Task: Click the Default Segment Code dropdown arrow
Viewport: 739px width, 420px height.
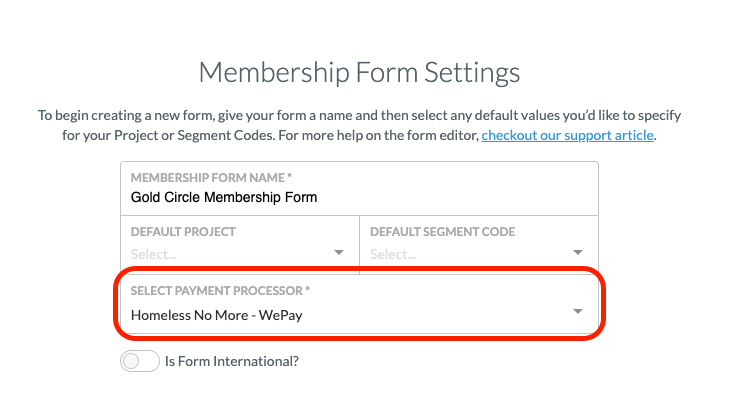Action: pos(578,252)
